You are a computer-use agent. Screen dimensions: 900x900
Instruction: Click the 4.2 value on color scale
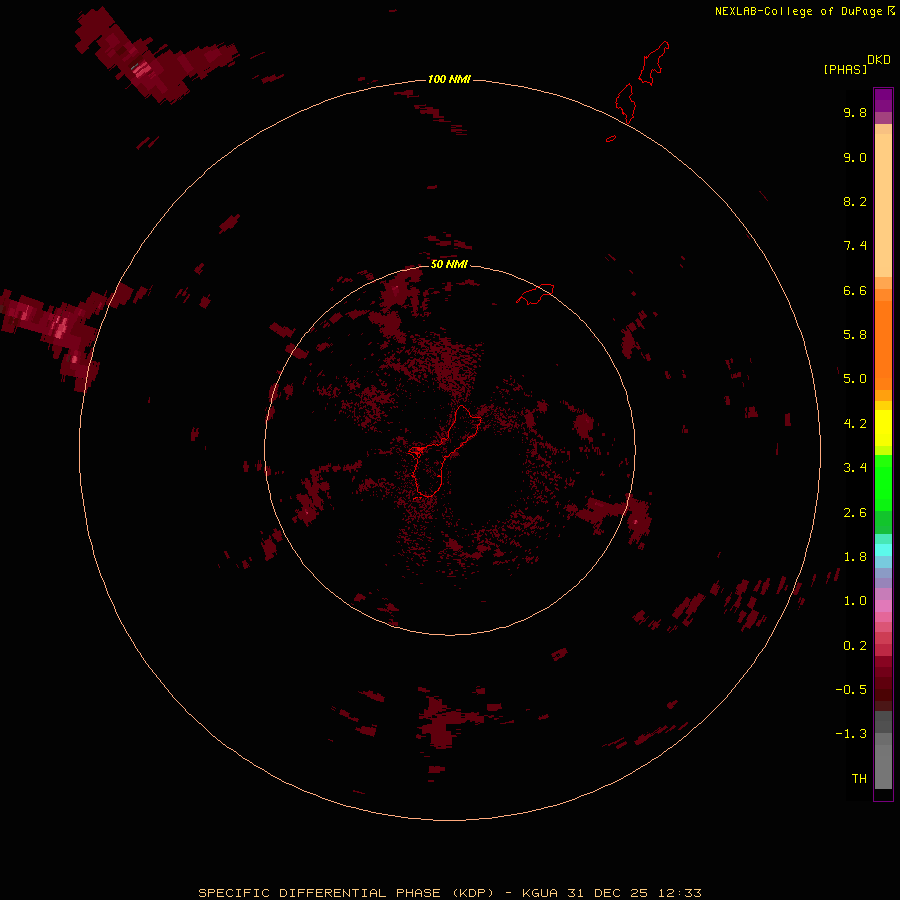pyautogui.click(x=855, y=423)
